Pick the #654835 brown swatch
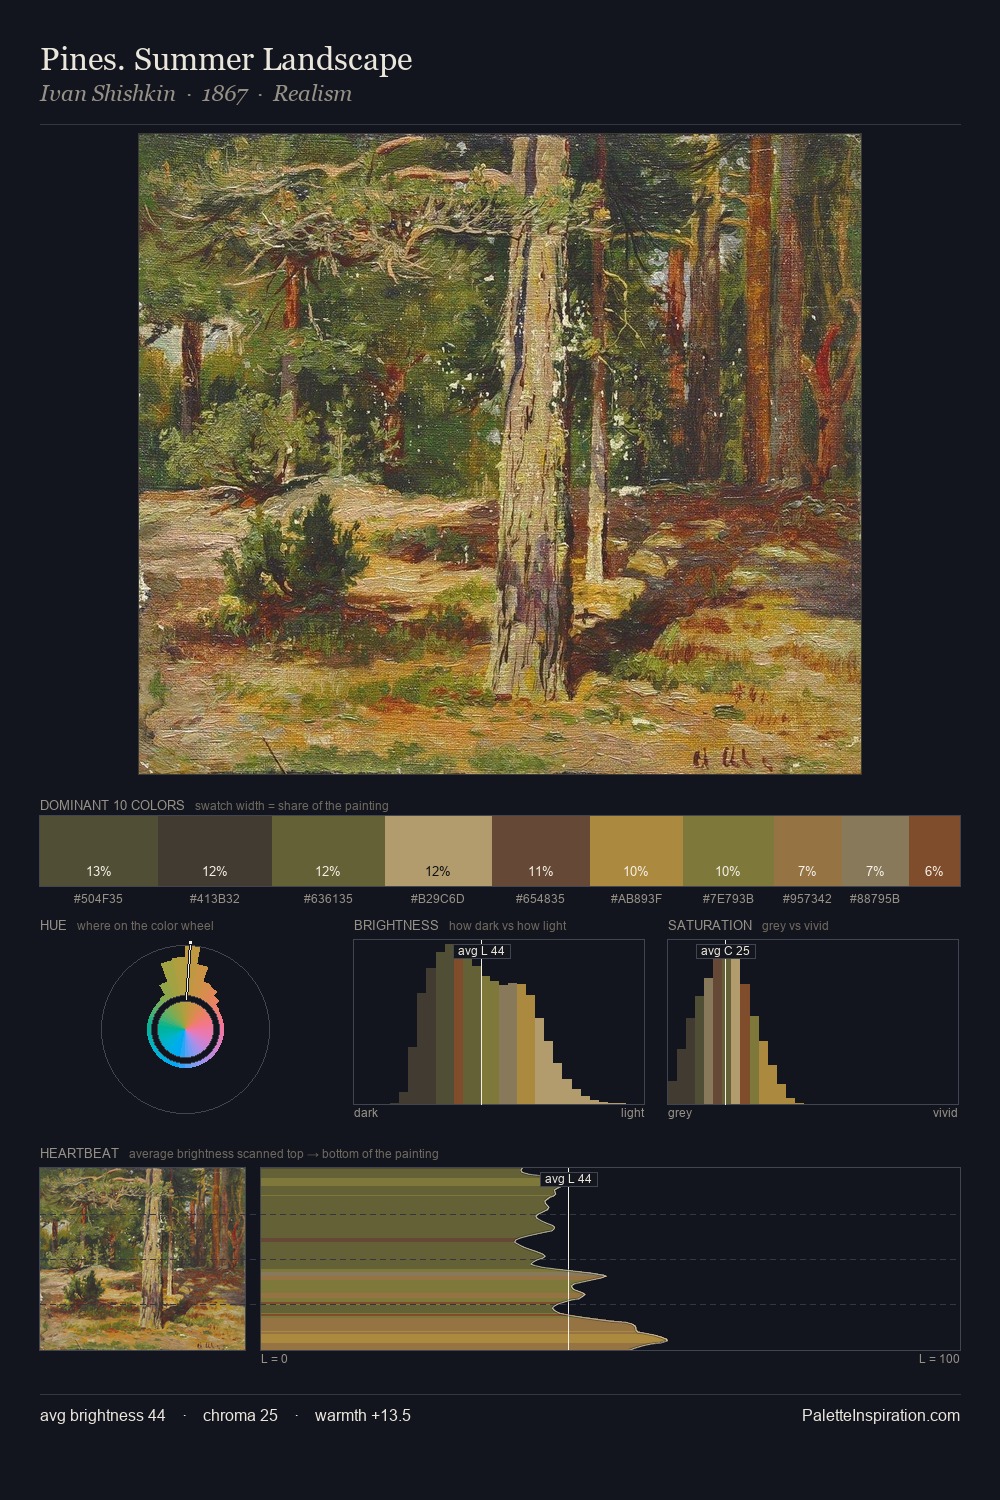 [x=541, y=851]
